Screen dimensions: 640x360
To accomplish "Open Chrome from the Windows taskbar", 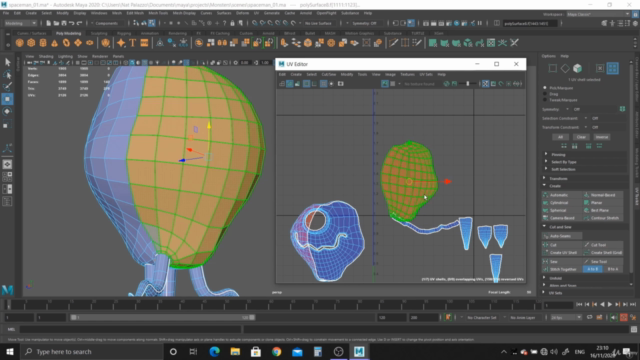I will click(x=276, y=351).
